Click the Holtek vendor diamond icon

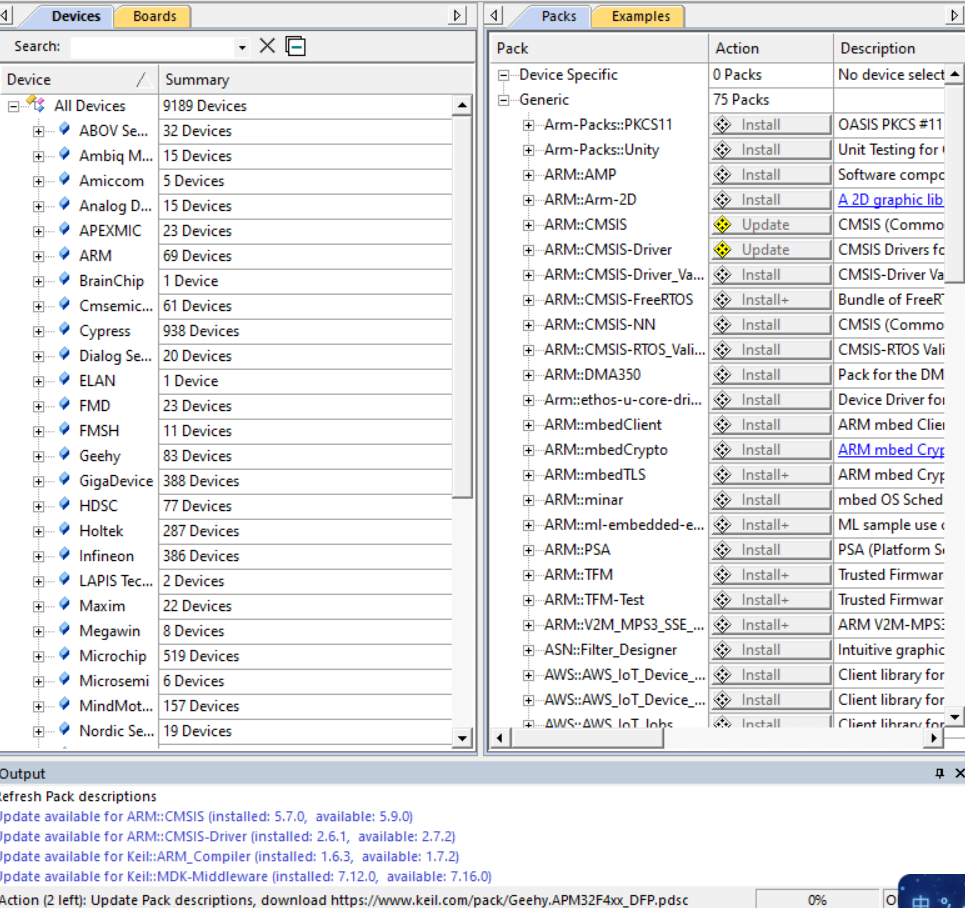pyautogui.click(x=65, y=529)
